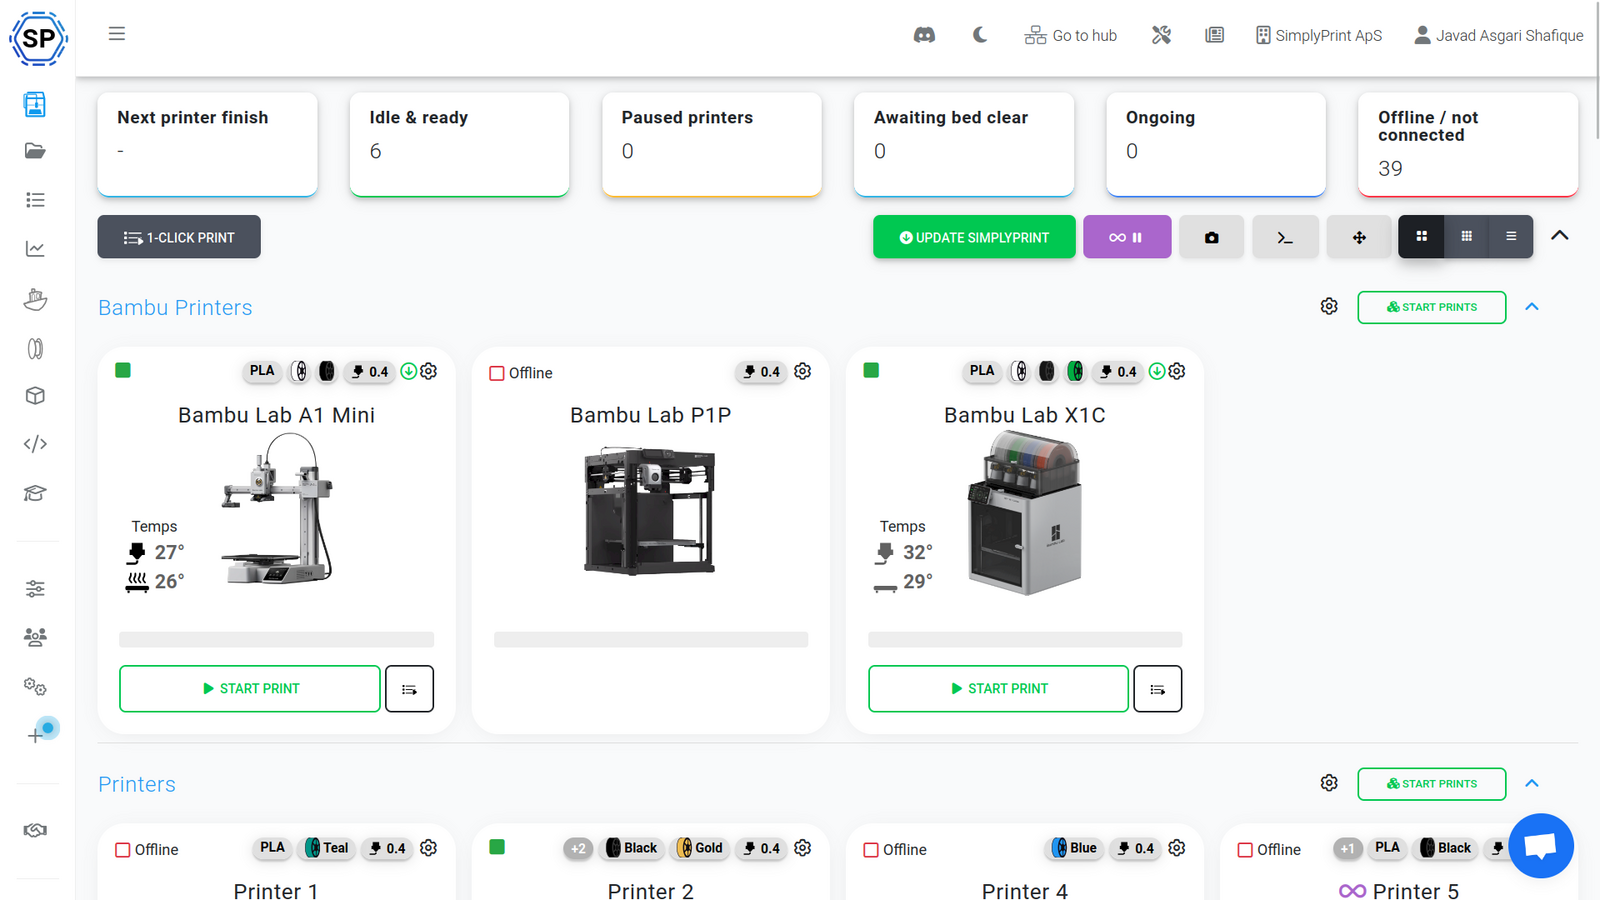This screenshot has height=900, width=1600.
Task: Open the gears configuration sidebar icon
Action: 35,686
